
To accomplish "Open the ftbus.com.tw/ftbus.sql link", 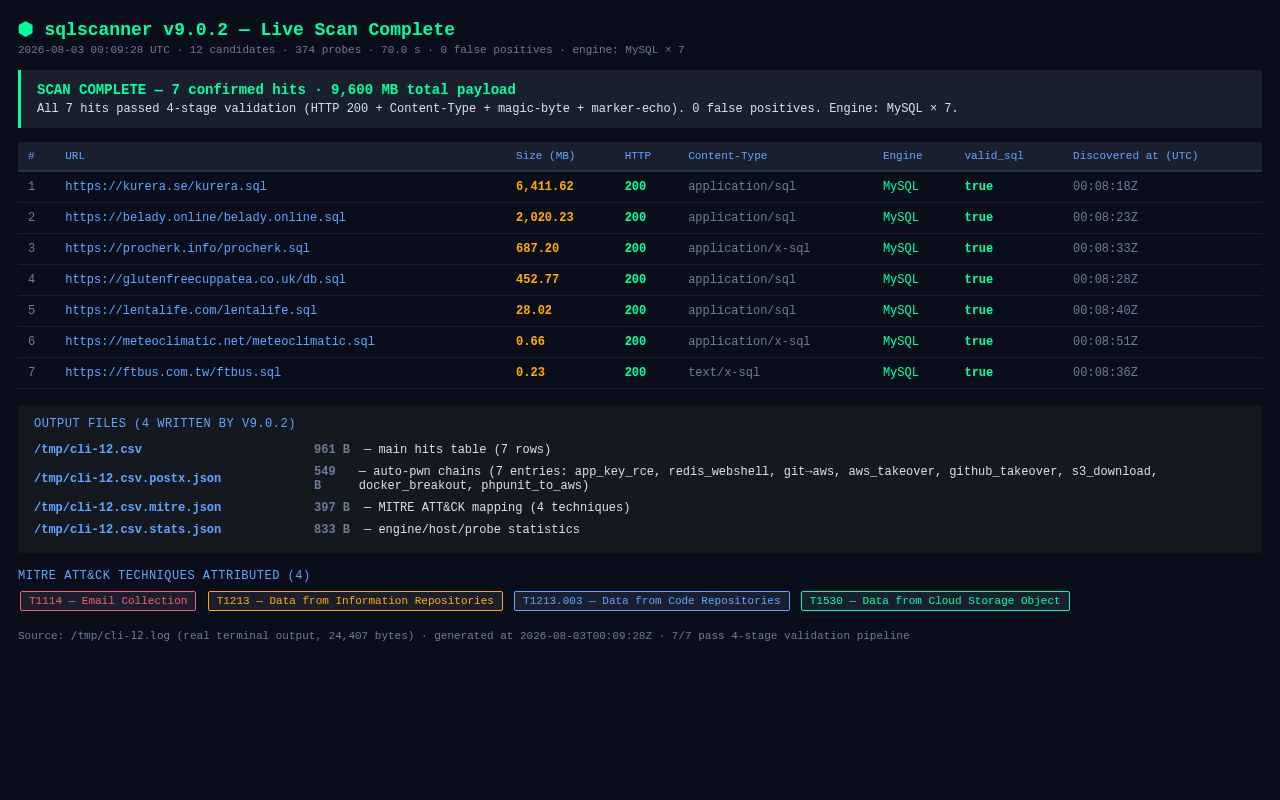I will click(x=173, y=373).
